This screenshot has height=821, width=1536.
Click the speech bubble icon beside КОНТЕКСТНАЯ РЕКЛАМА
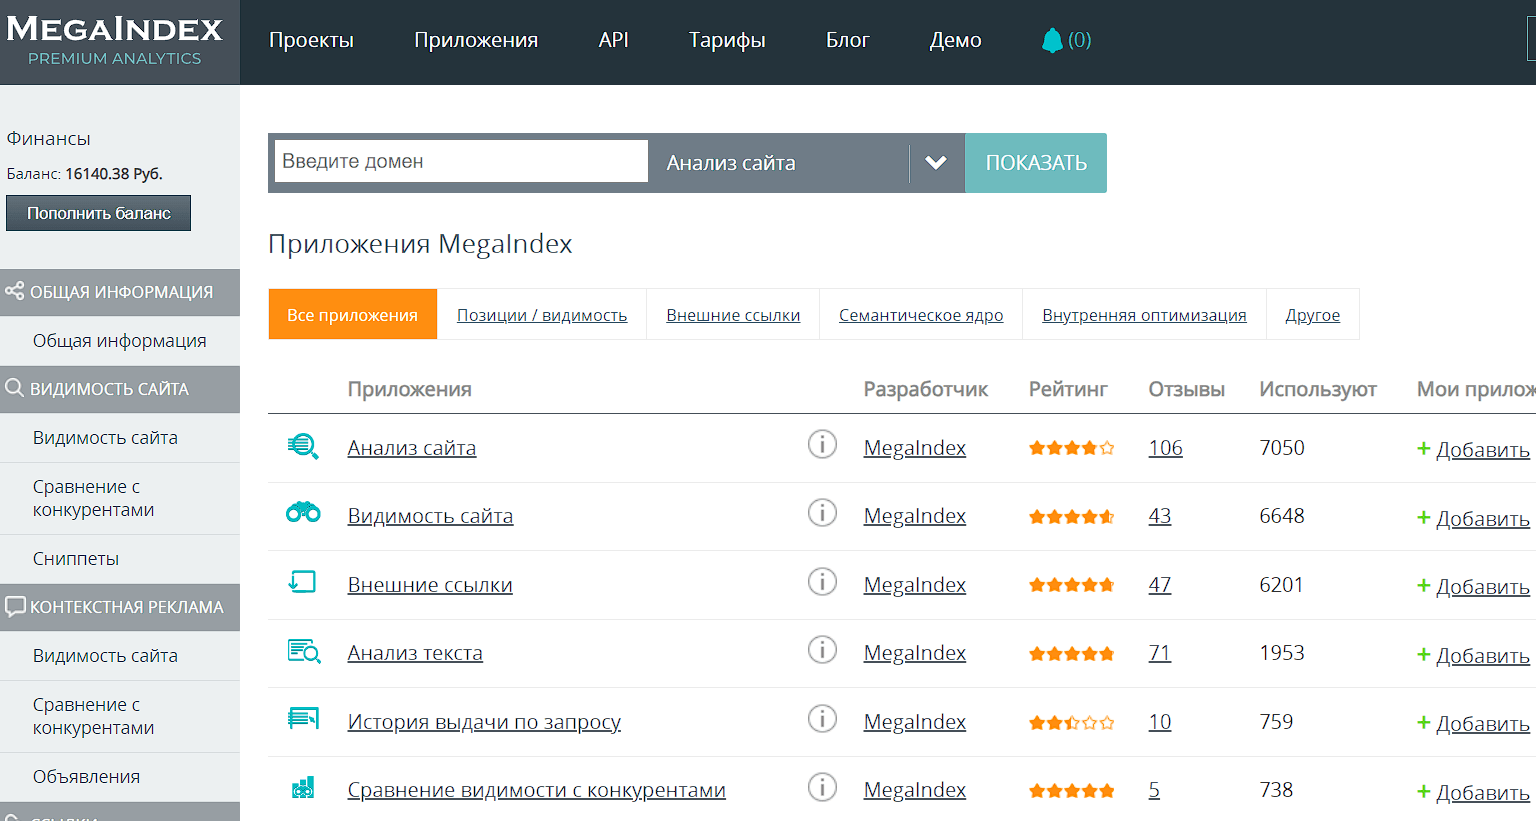pyautogui.click(x=15, y=606)
